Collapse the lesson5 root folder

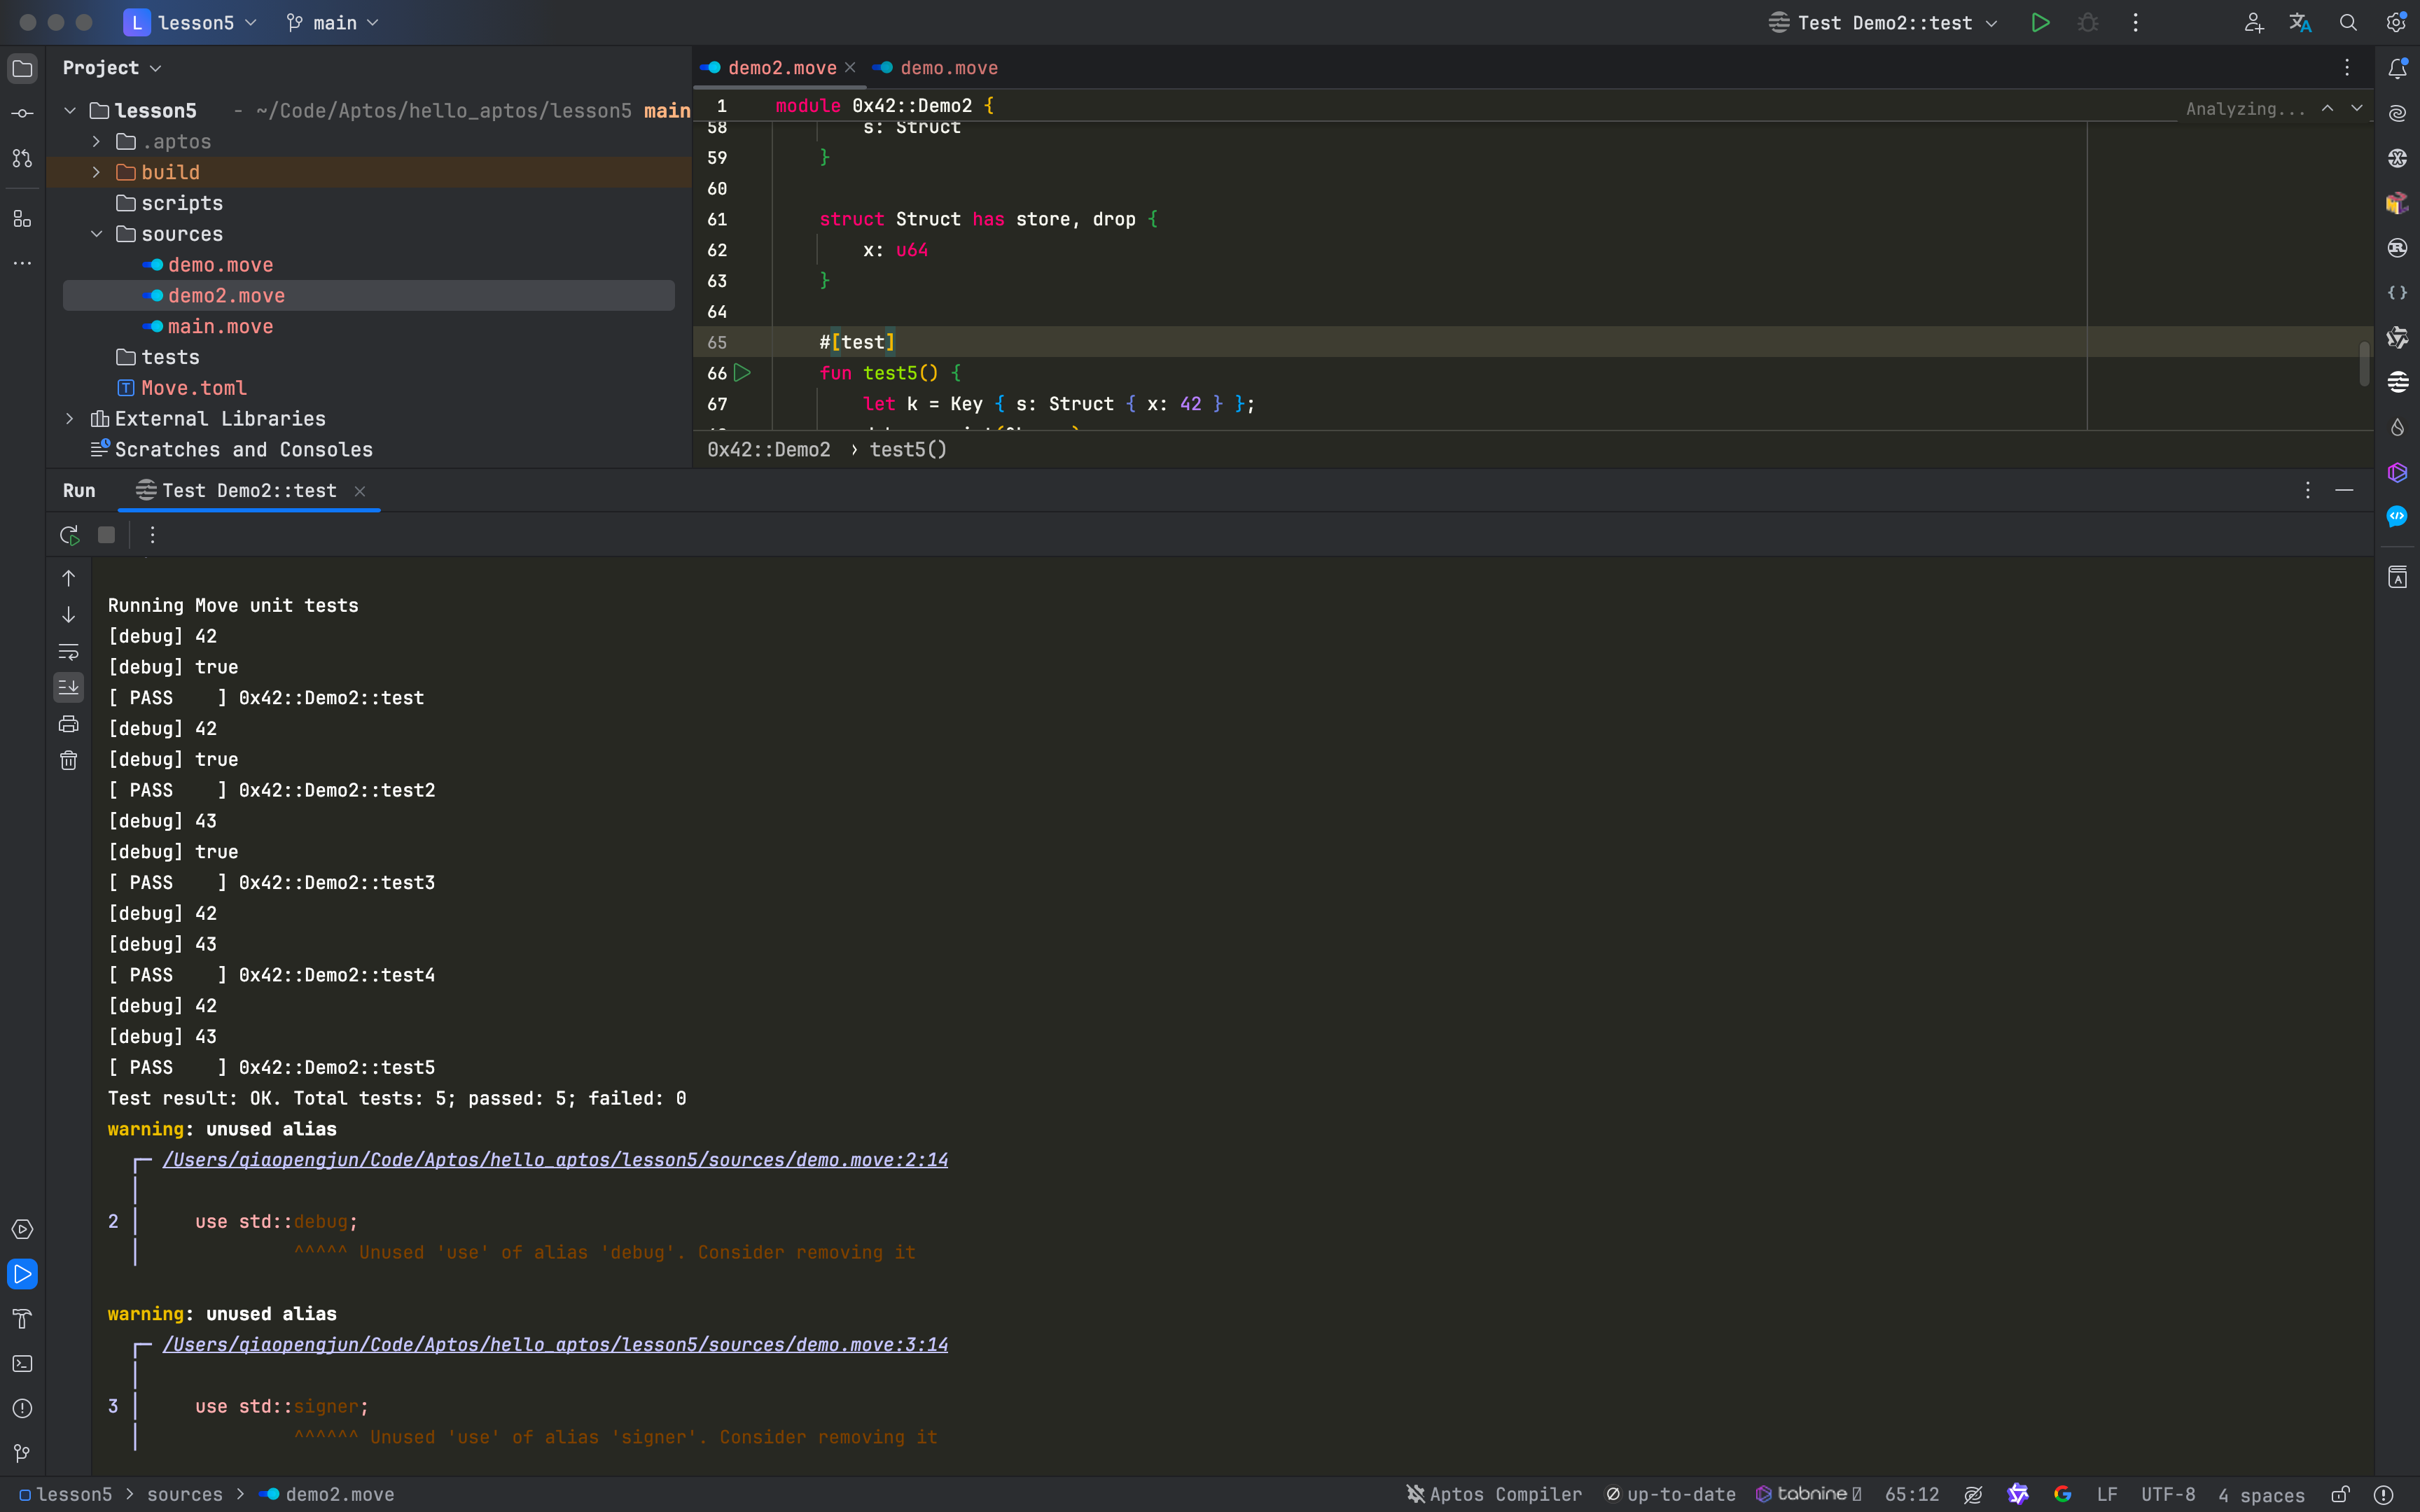(x=70, y=111)
